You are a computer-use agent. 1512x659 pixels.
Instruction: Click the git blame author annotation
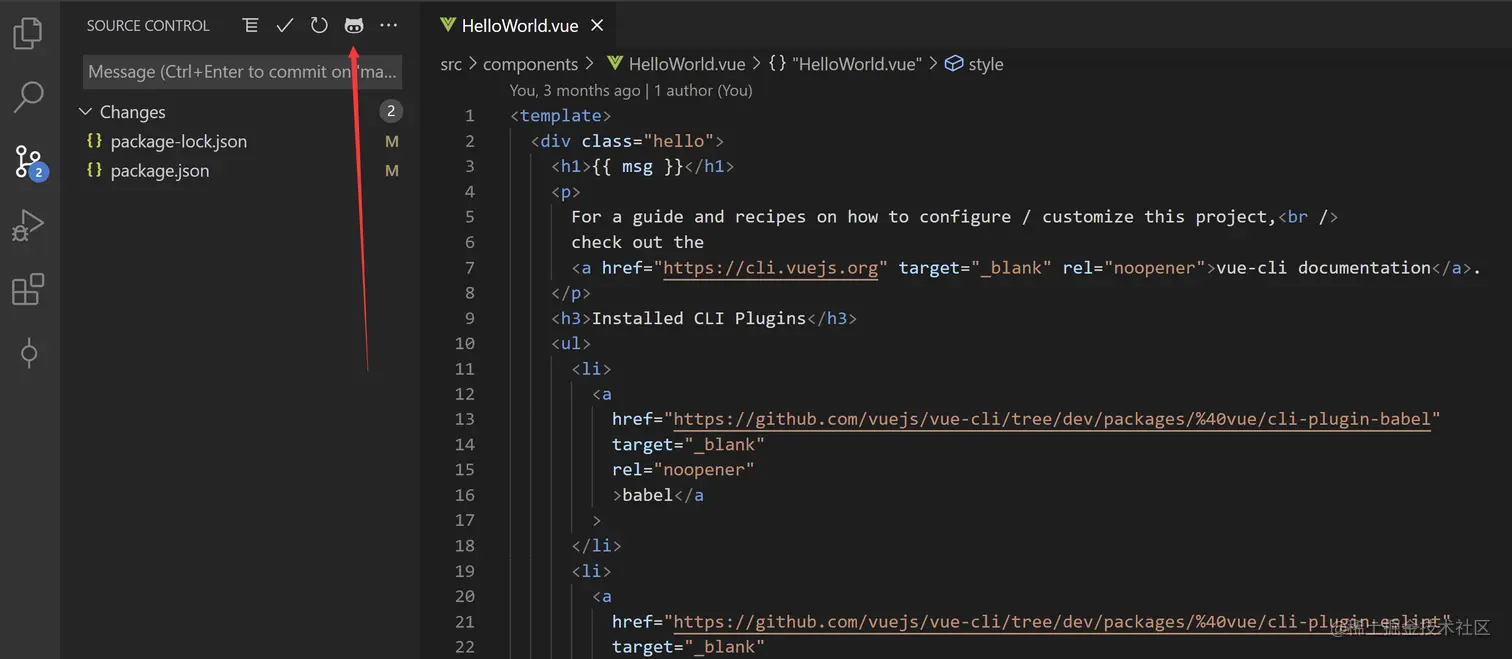631,90
